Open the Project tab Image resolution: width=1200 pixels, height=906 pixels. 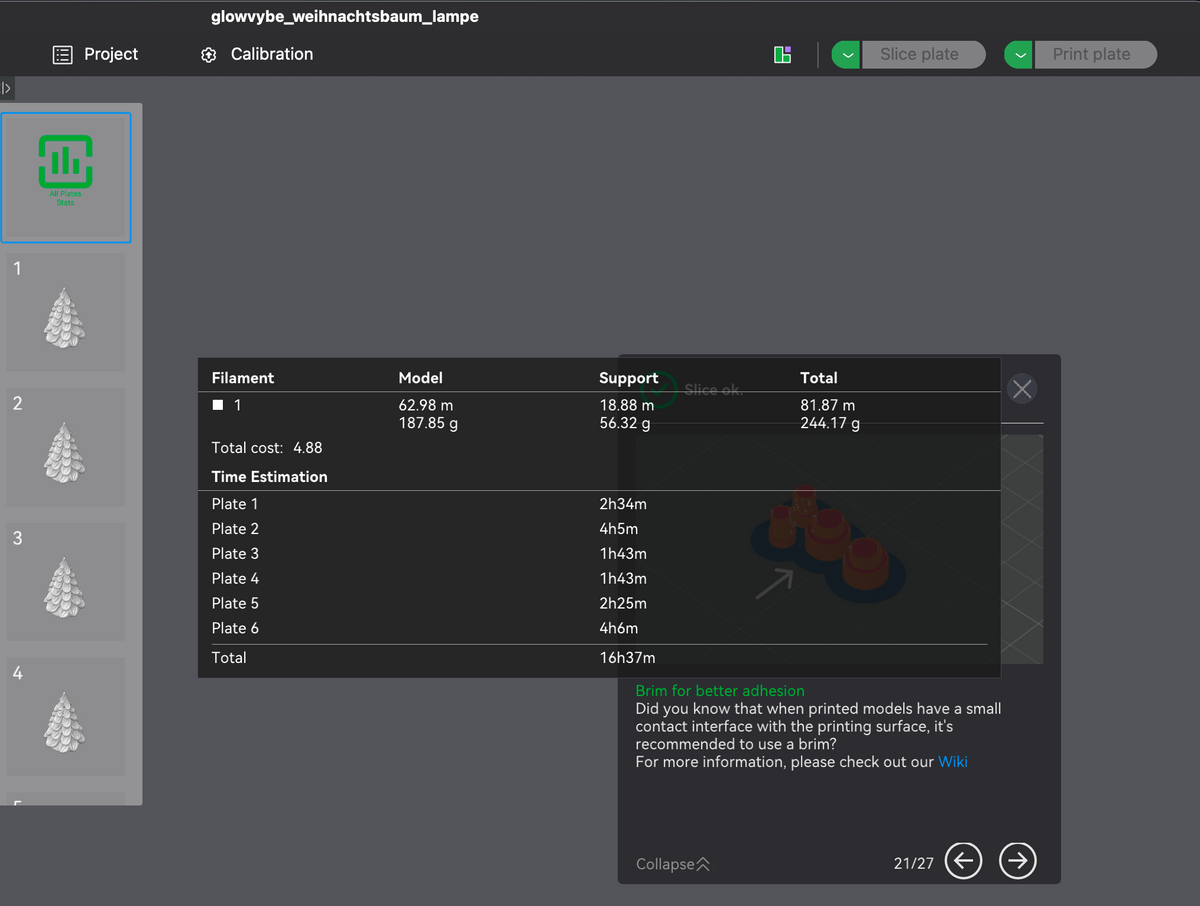[x=95, y=54]
